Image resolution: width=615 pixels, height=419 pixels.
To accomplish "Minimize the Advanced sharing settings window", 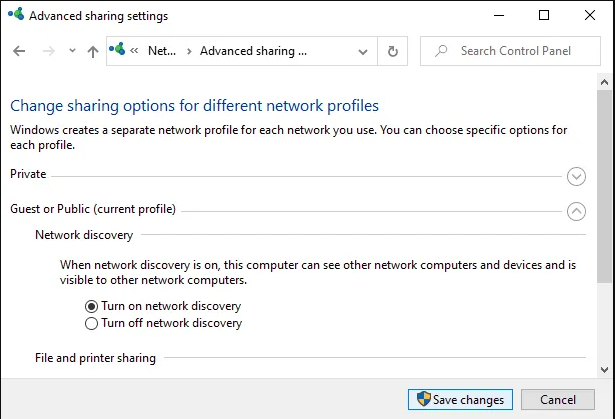I will point(499,15).
